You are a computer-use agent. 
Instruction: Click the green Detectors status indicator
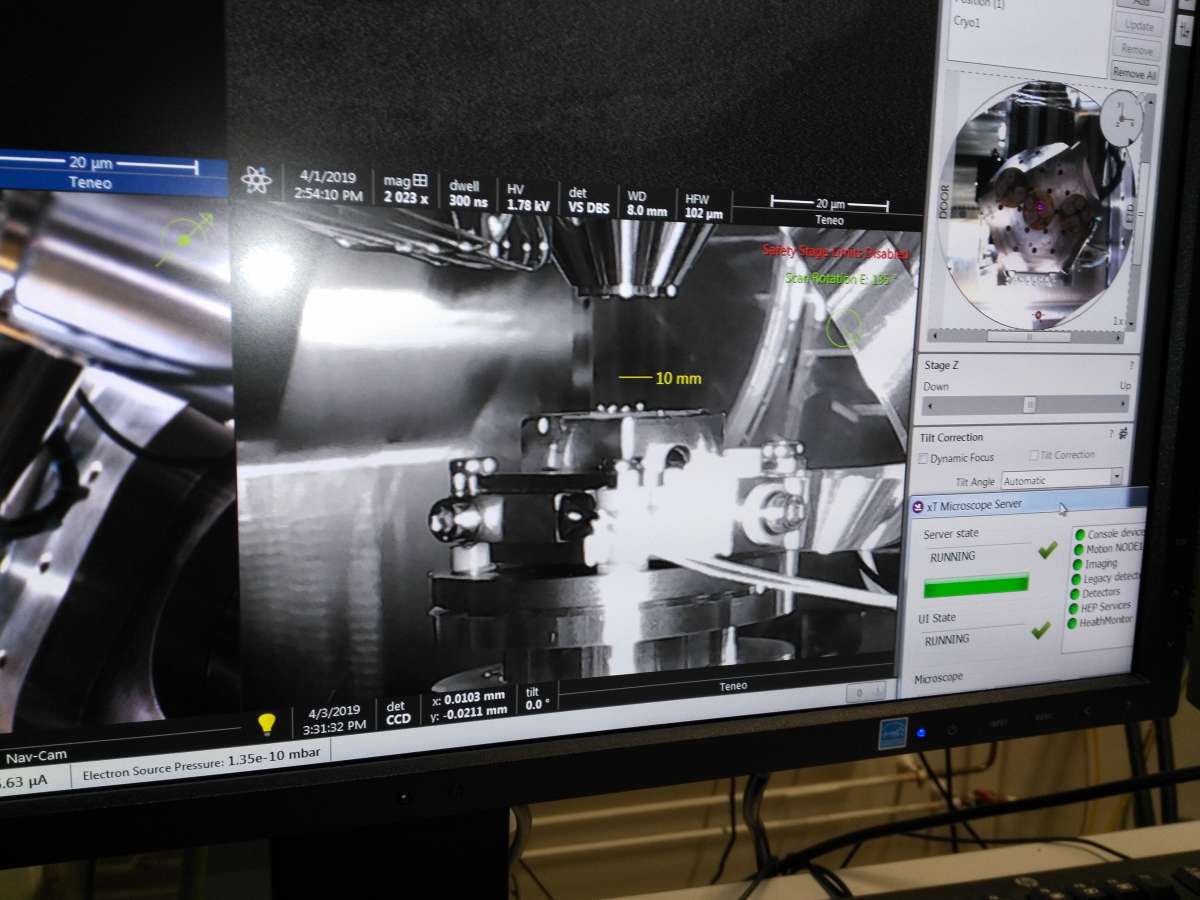[x=1076, y=594]
